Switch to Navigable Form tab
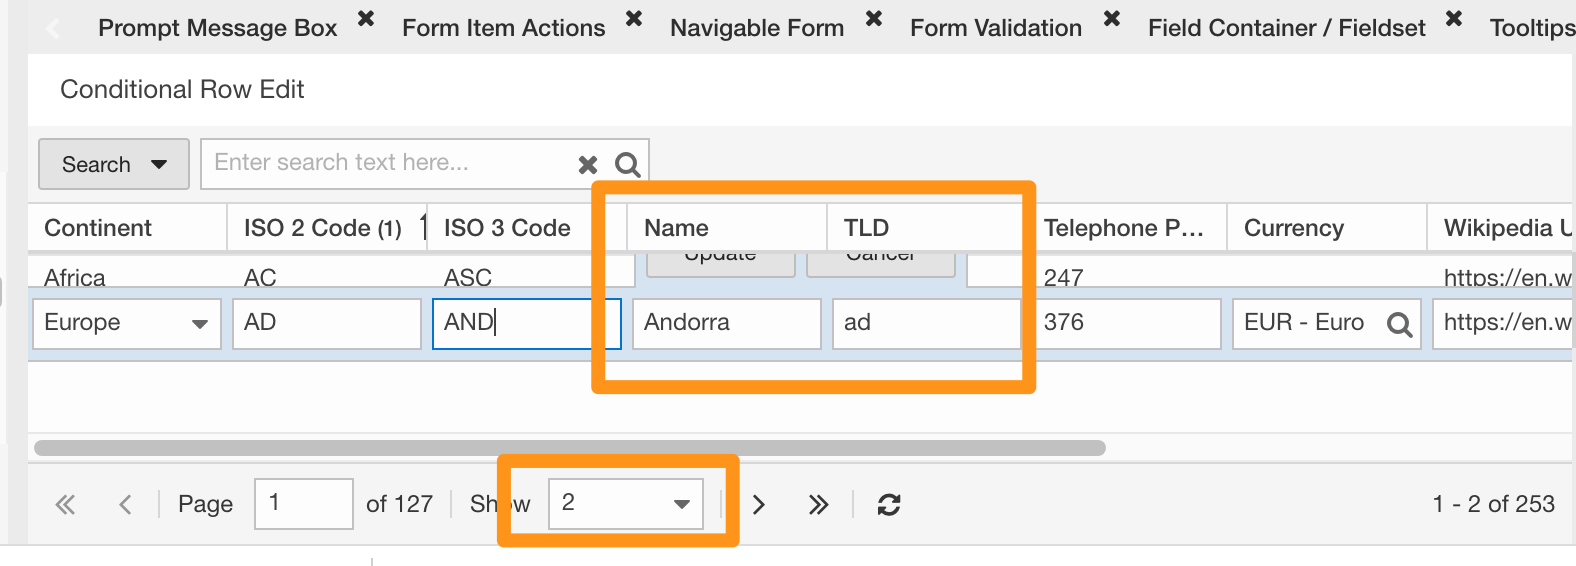The height and width of the screenshot is (566, 1576). click(x=757, y=28)
